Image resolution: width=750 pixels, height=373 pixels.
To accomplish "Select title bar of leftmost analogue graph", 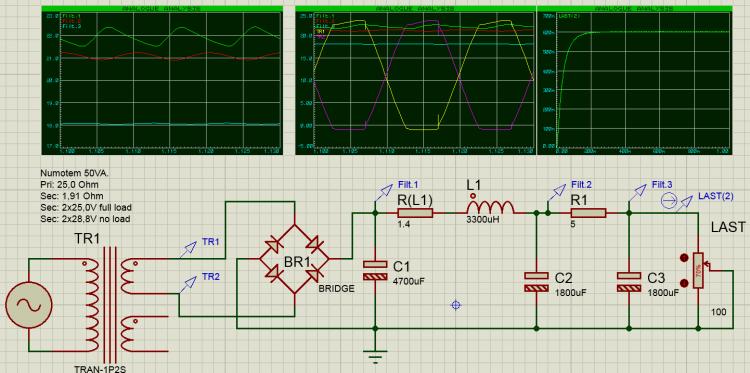I will tap(162, 9).
